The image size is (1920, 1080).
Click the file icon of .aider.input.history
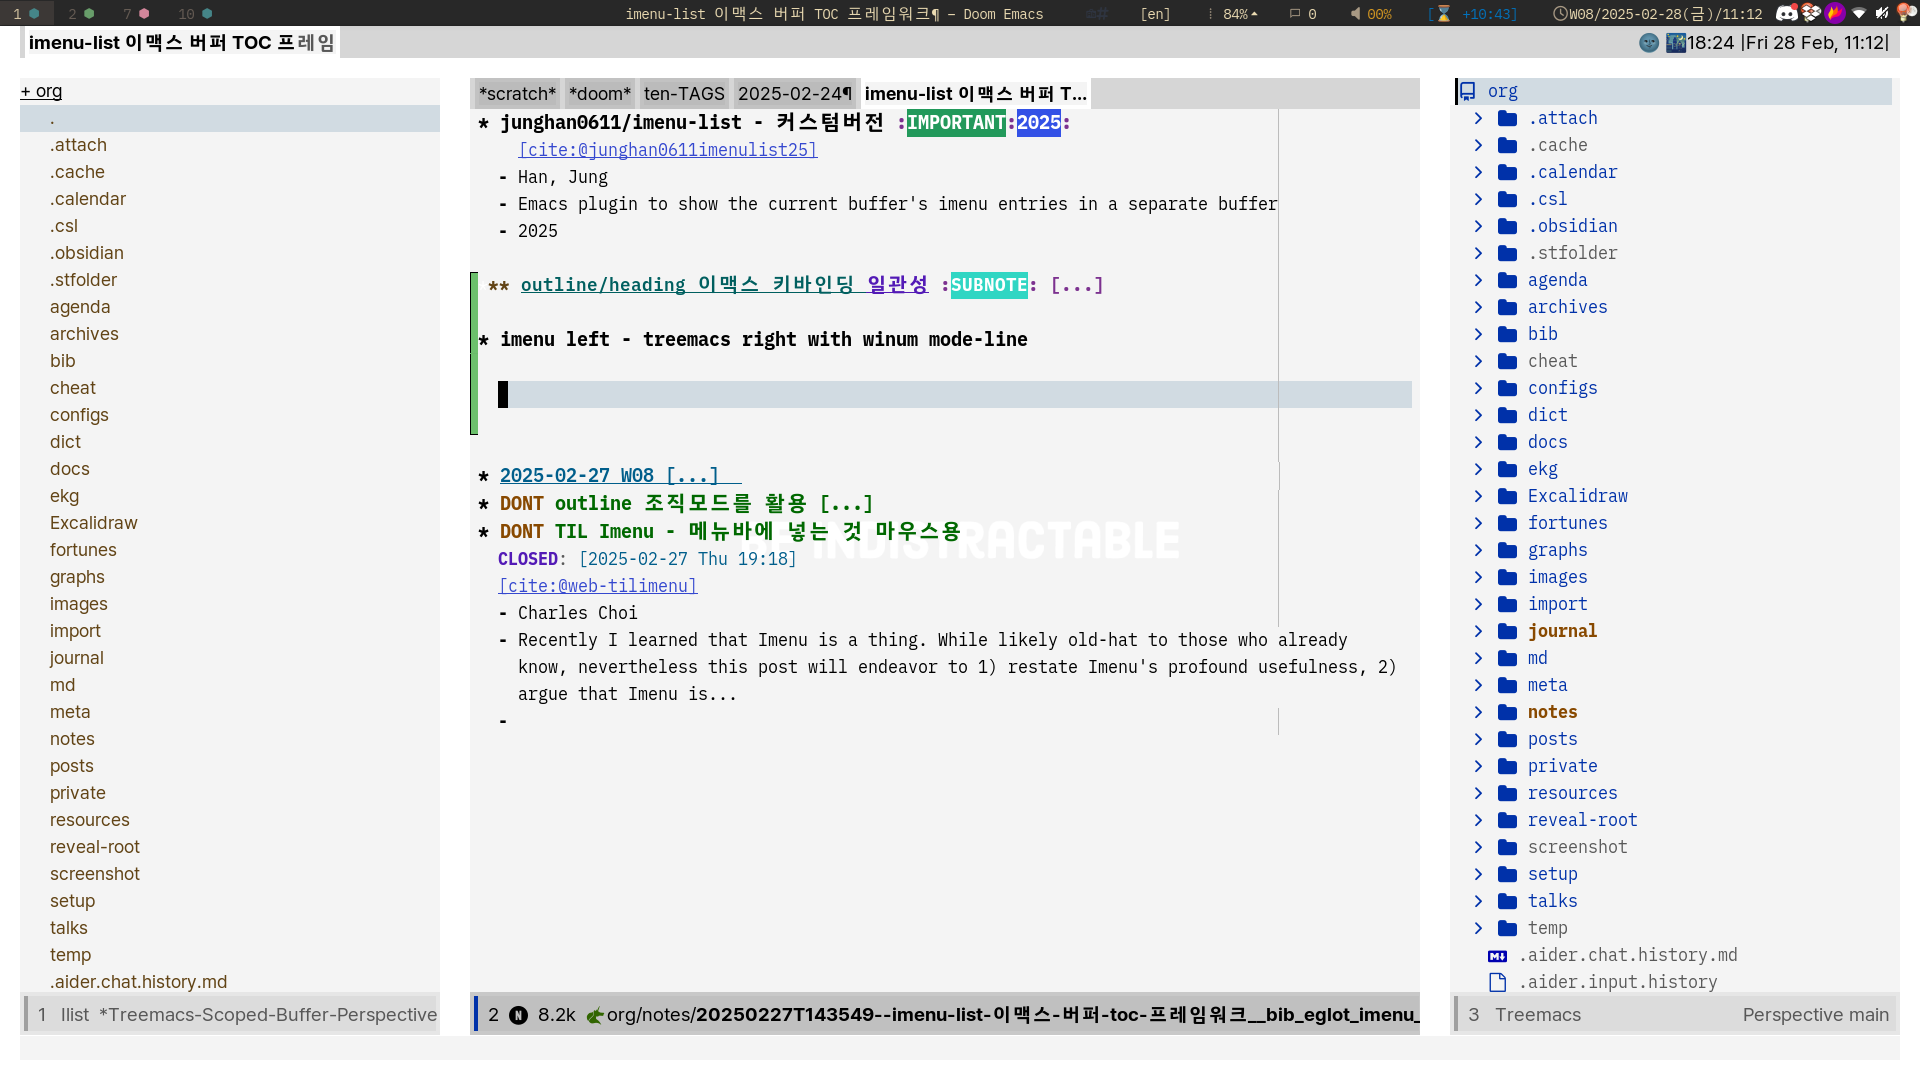click(x=1497, y=982)
